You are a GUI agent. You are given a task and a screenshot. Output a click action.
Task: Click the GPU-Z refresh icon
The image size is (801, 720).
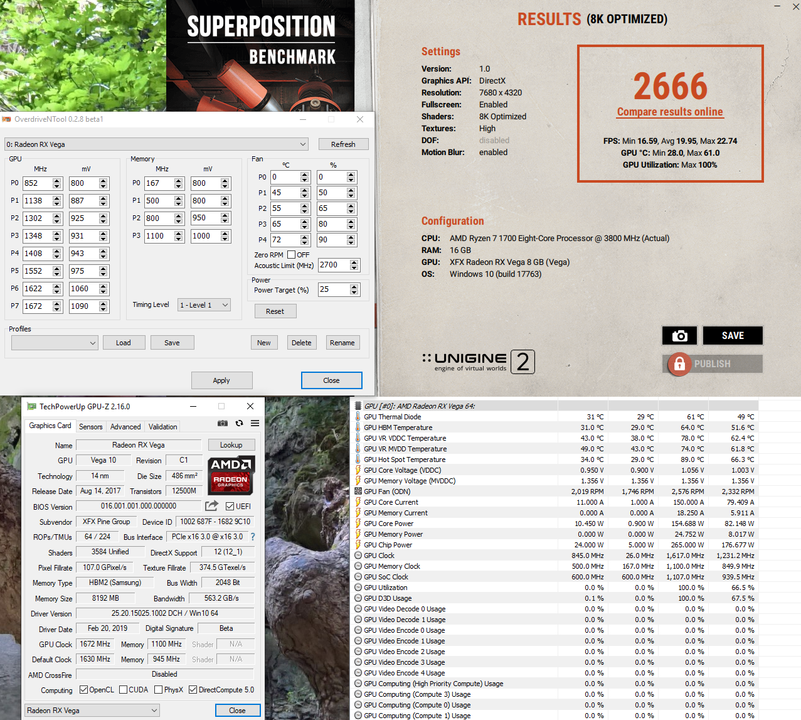pyautogui.click(x=239, y=423)
